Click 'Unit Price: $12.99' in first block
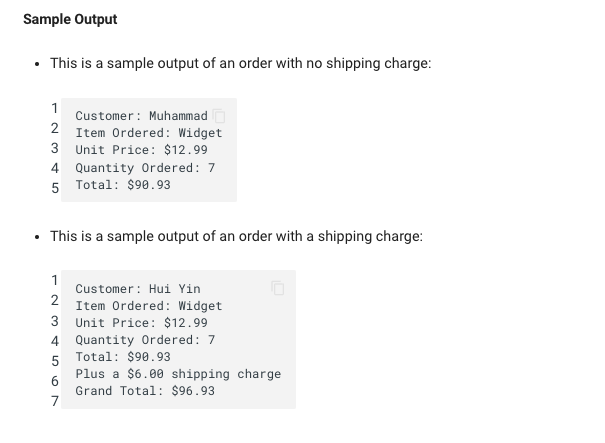Image resolution: width=605 pixels, height=443 pixels. tap(141, 150)
